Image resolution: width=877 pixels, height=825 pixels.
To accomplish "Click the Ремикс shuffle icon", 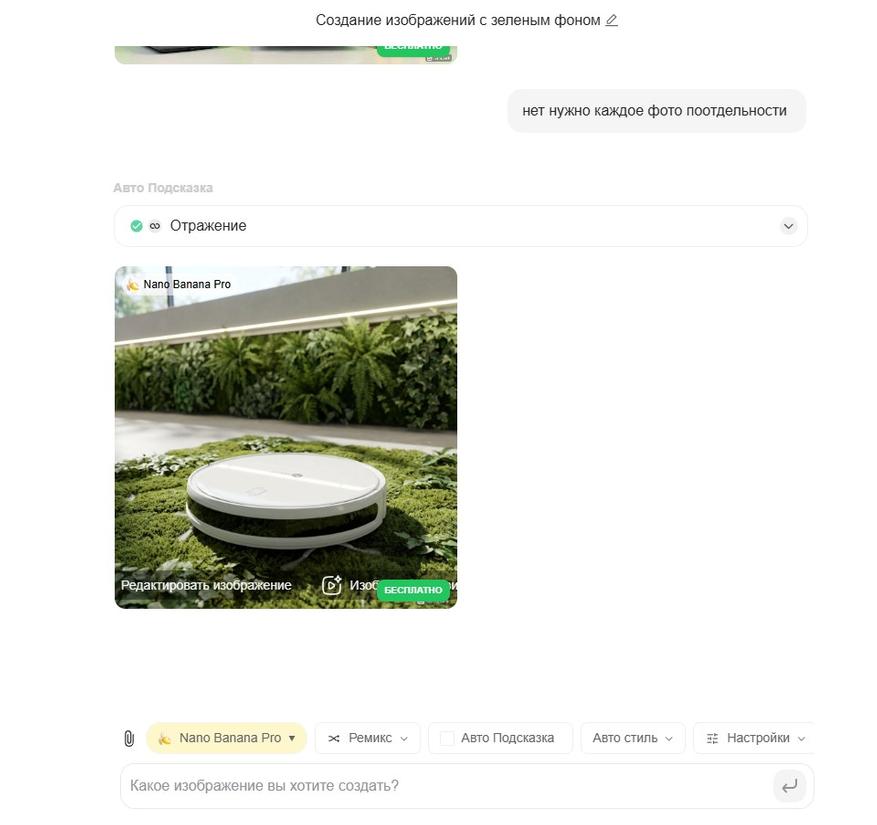I will pos(334,738).
